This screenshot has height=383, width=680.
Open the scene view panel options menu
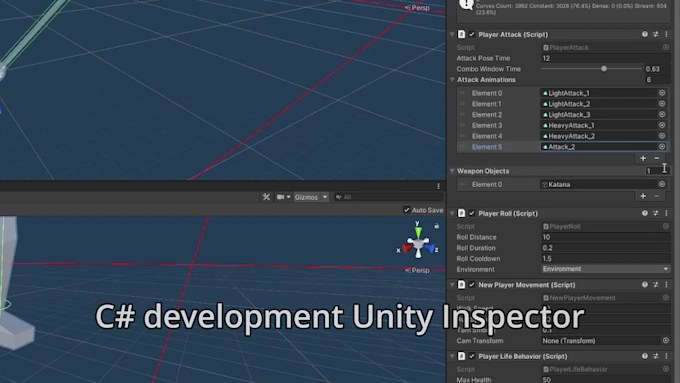point(438,186)
